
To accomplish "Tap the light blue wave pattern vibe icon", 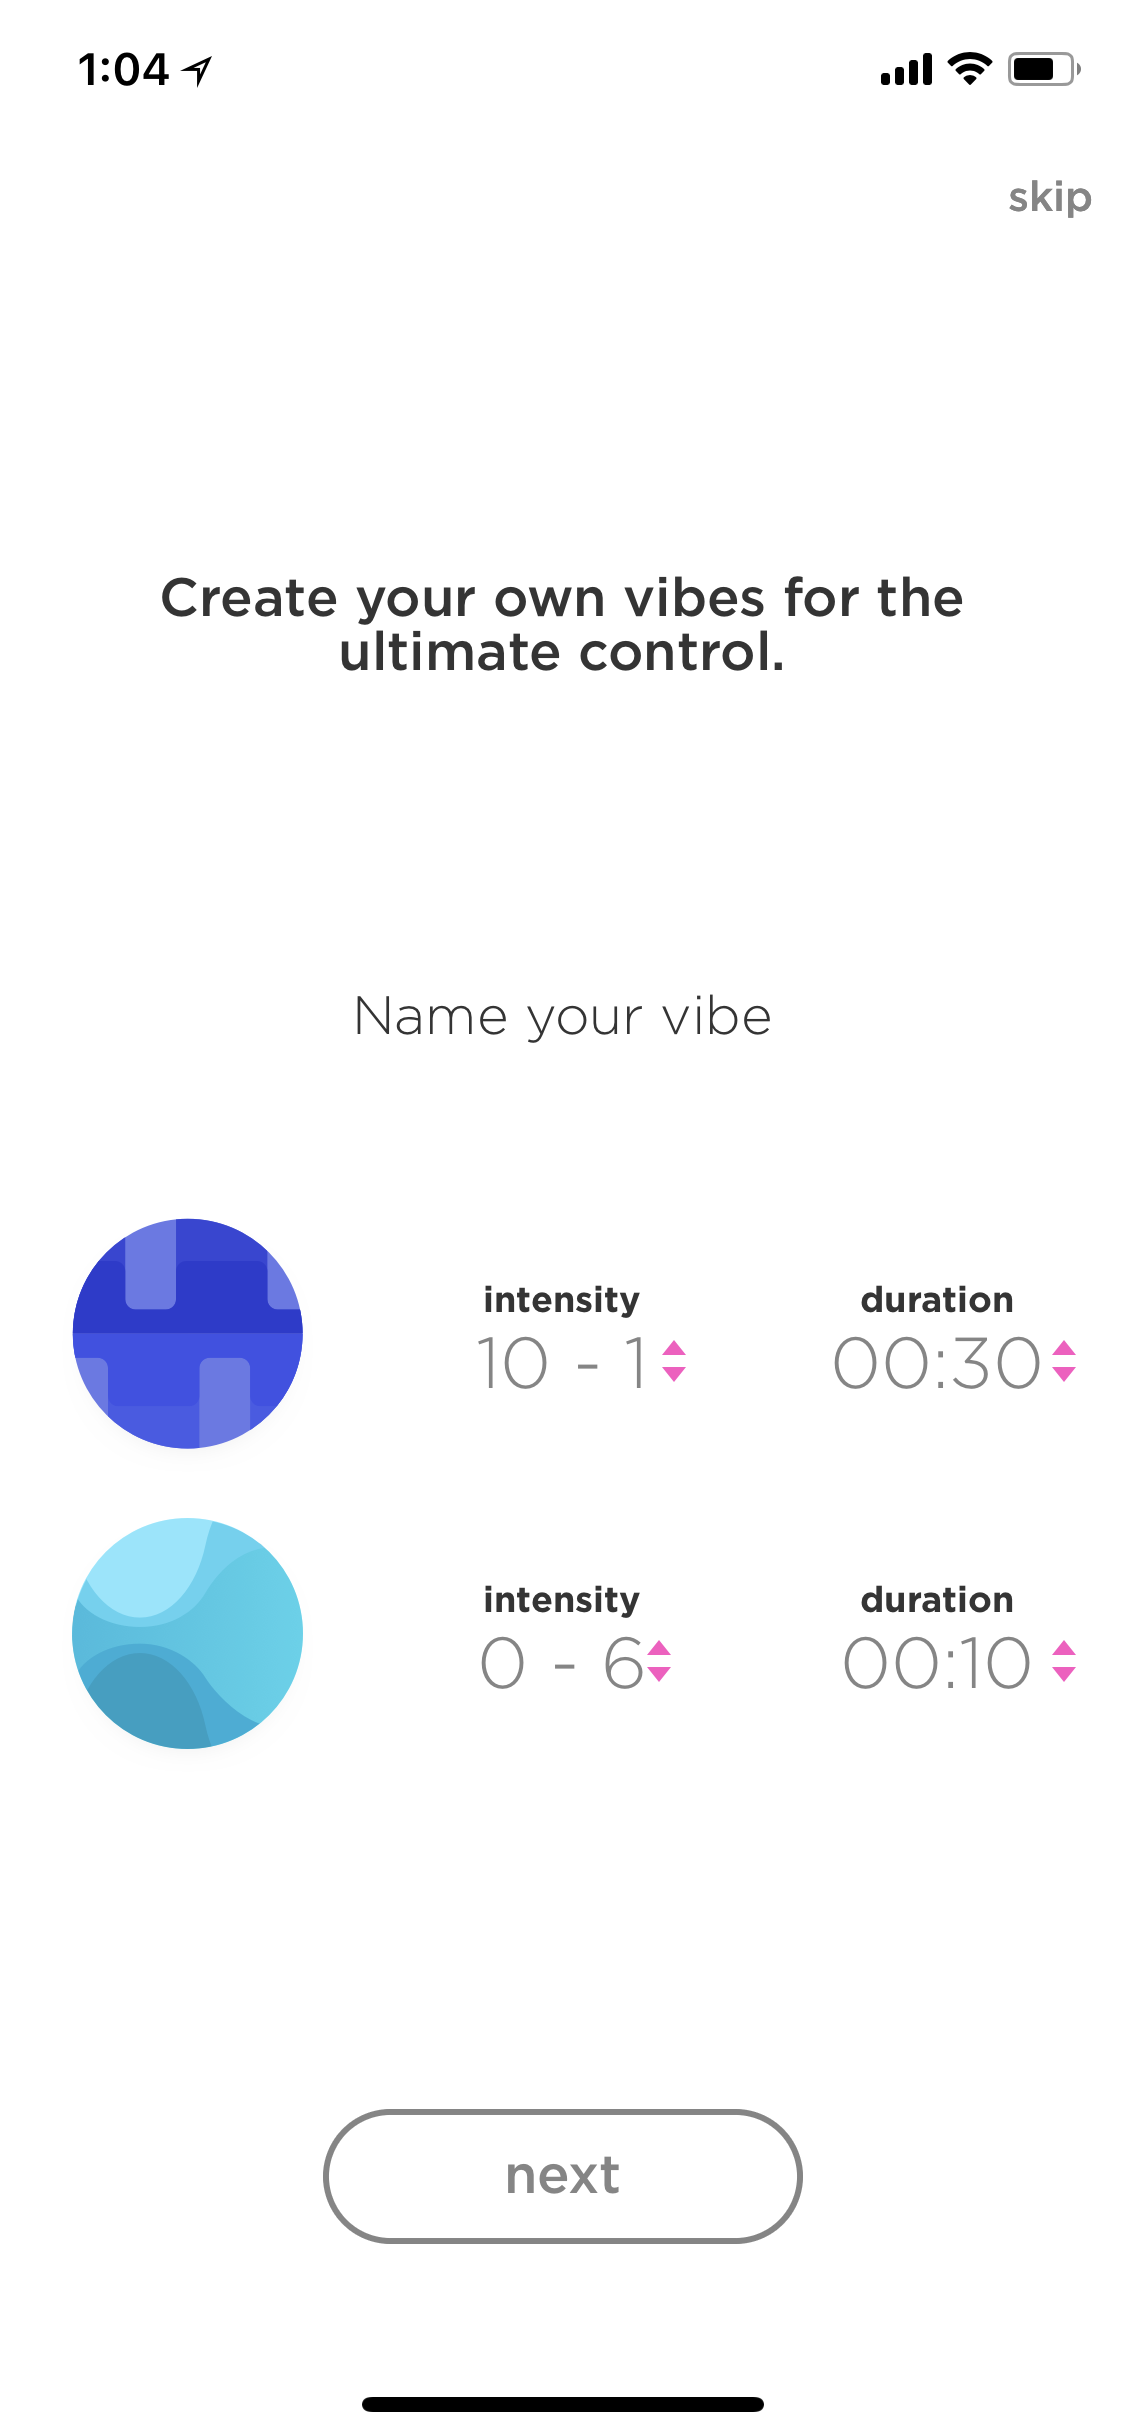I will pos(188,1633).
